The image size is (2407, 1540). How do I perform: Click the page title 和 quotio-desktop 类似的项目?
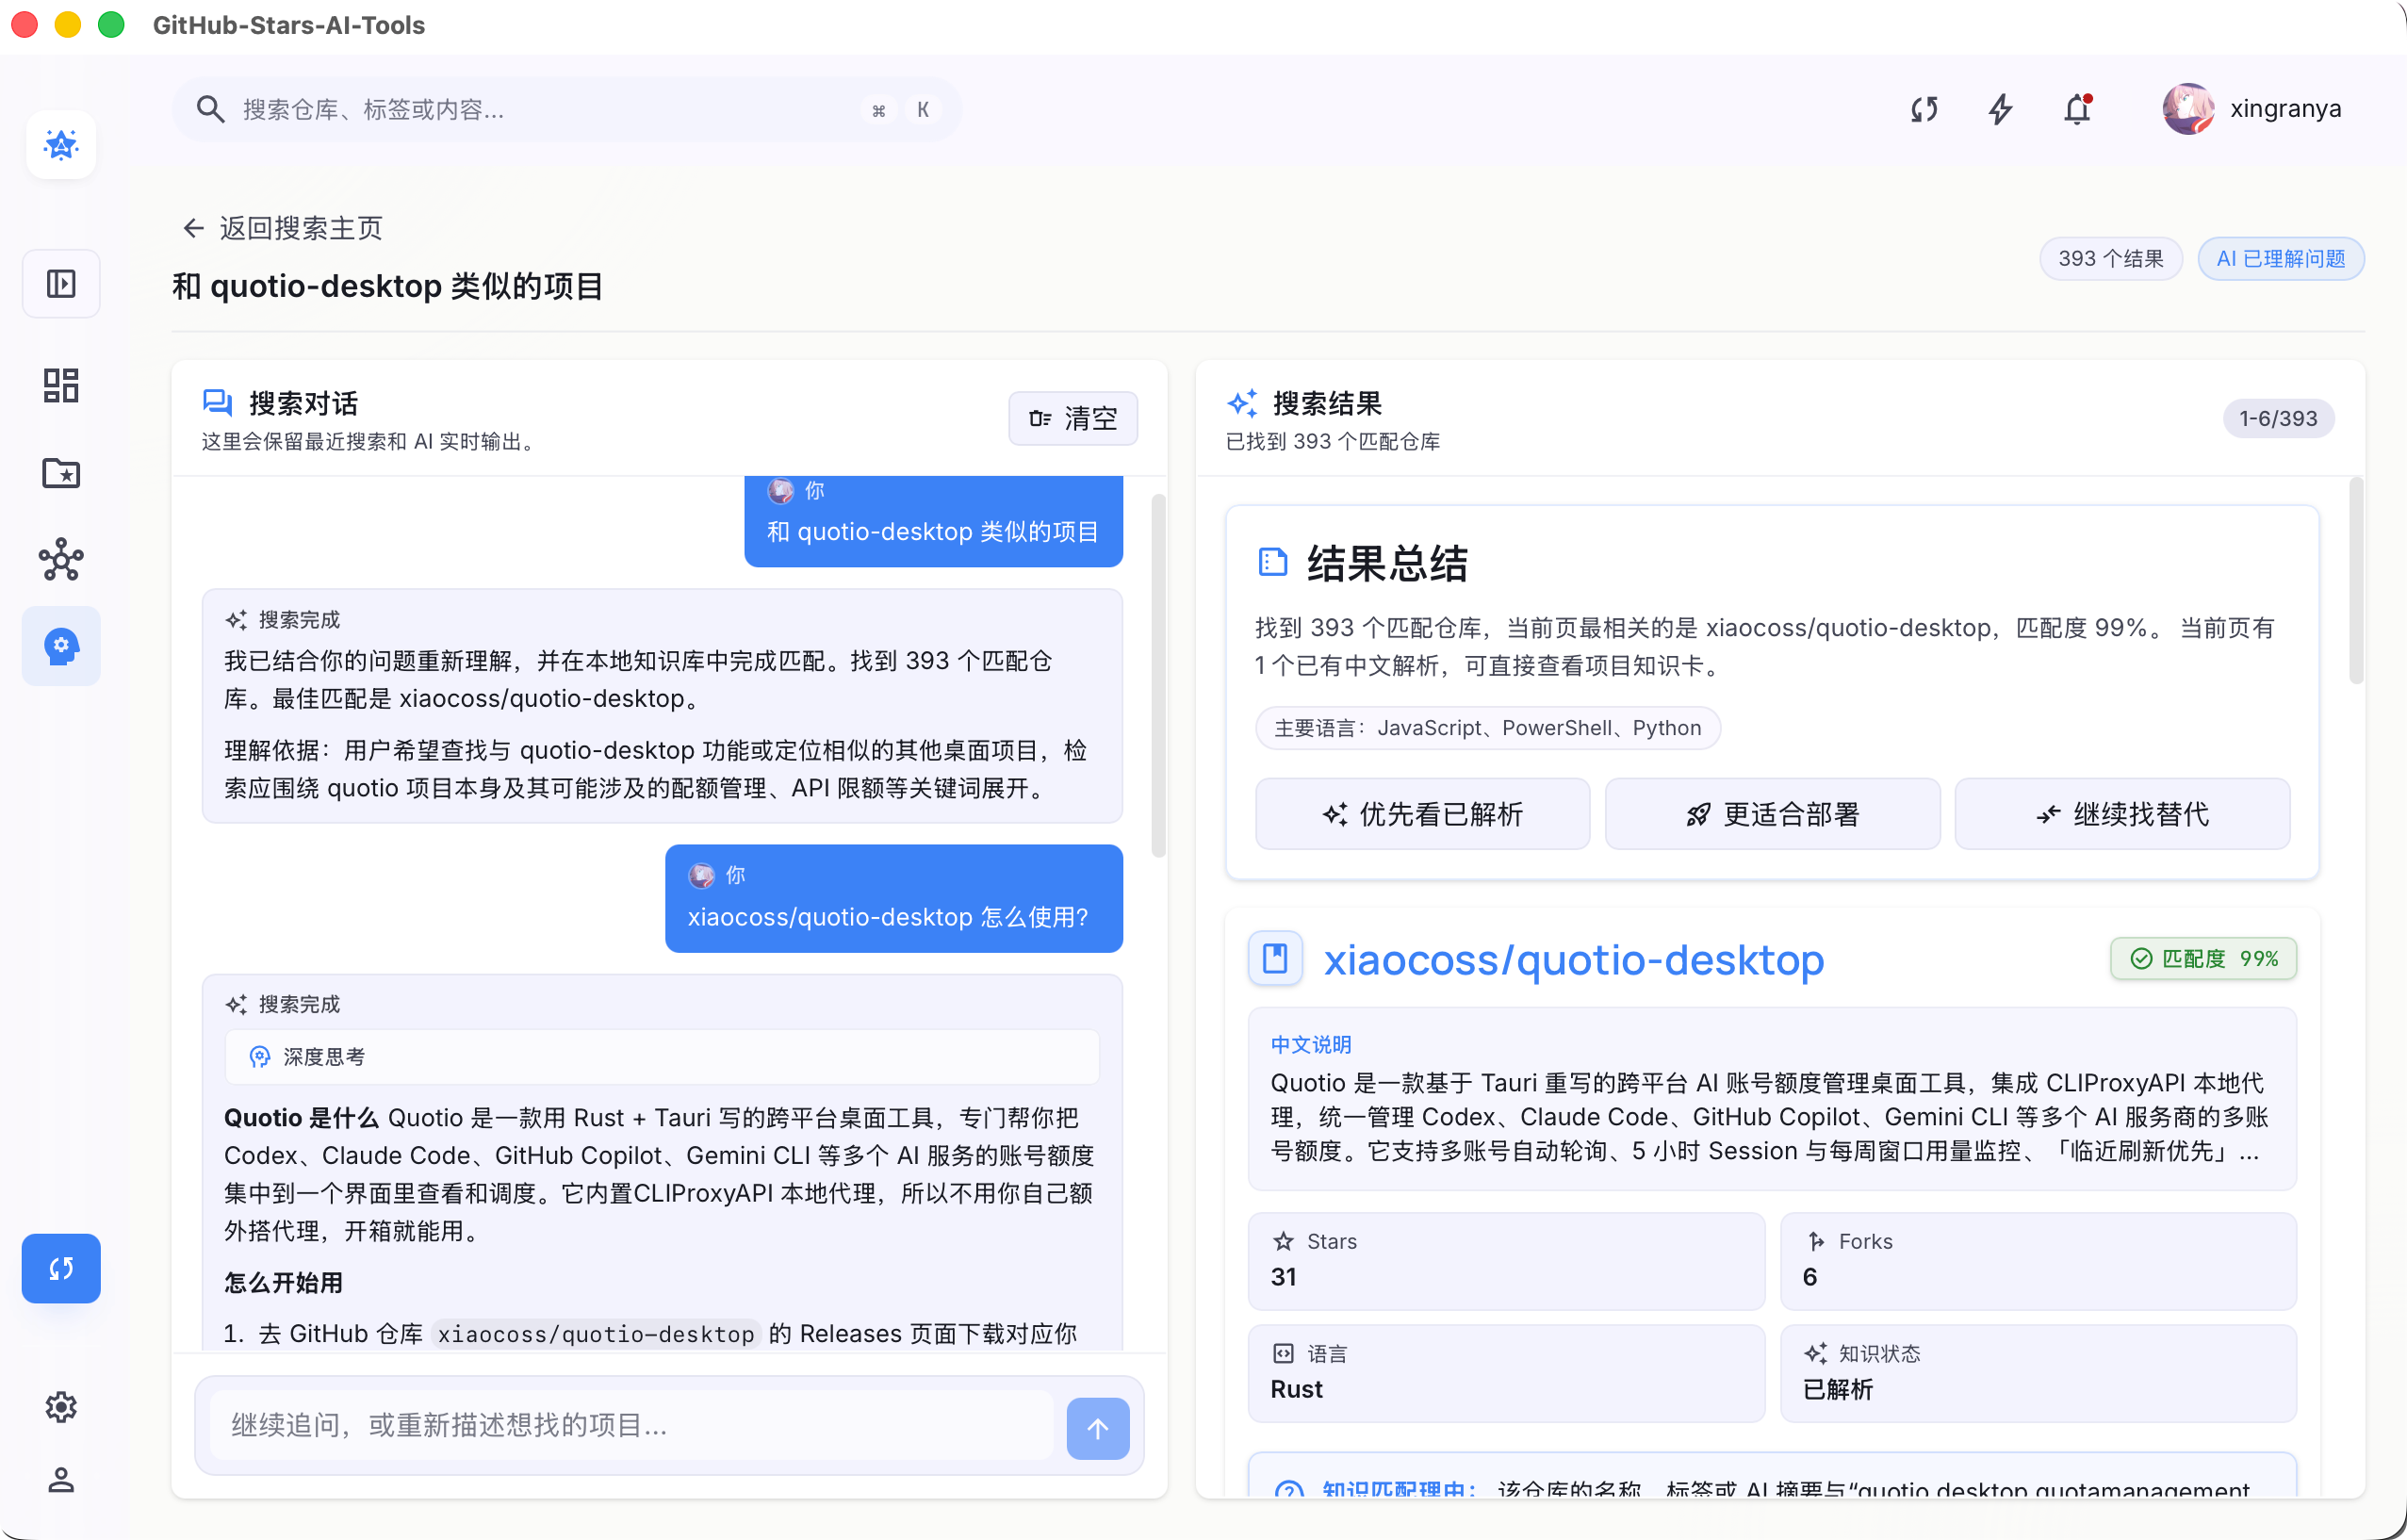tap(388, 286)
